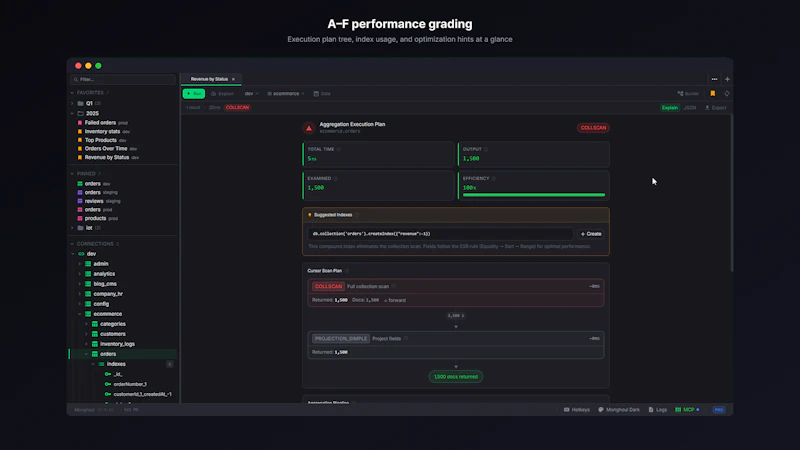800x450 pixels.
Task: Select the orderNumber_1 index
Action: click(x=130, y=384)
